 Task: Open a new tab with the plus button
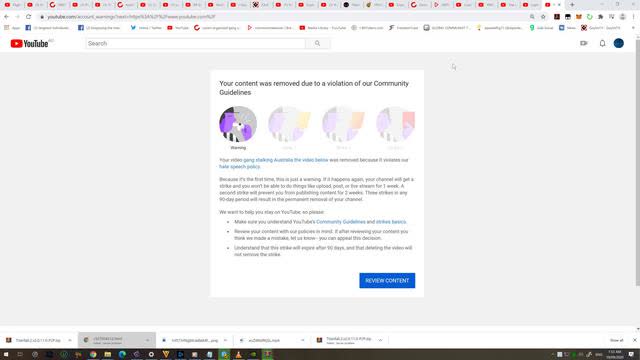click(x=572, y=5)
